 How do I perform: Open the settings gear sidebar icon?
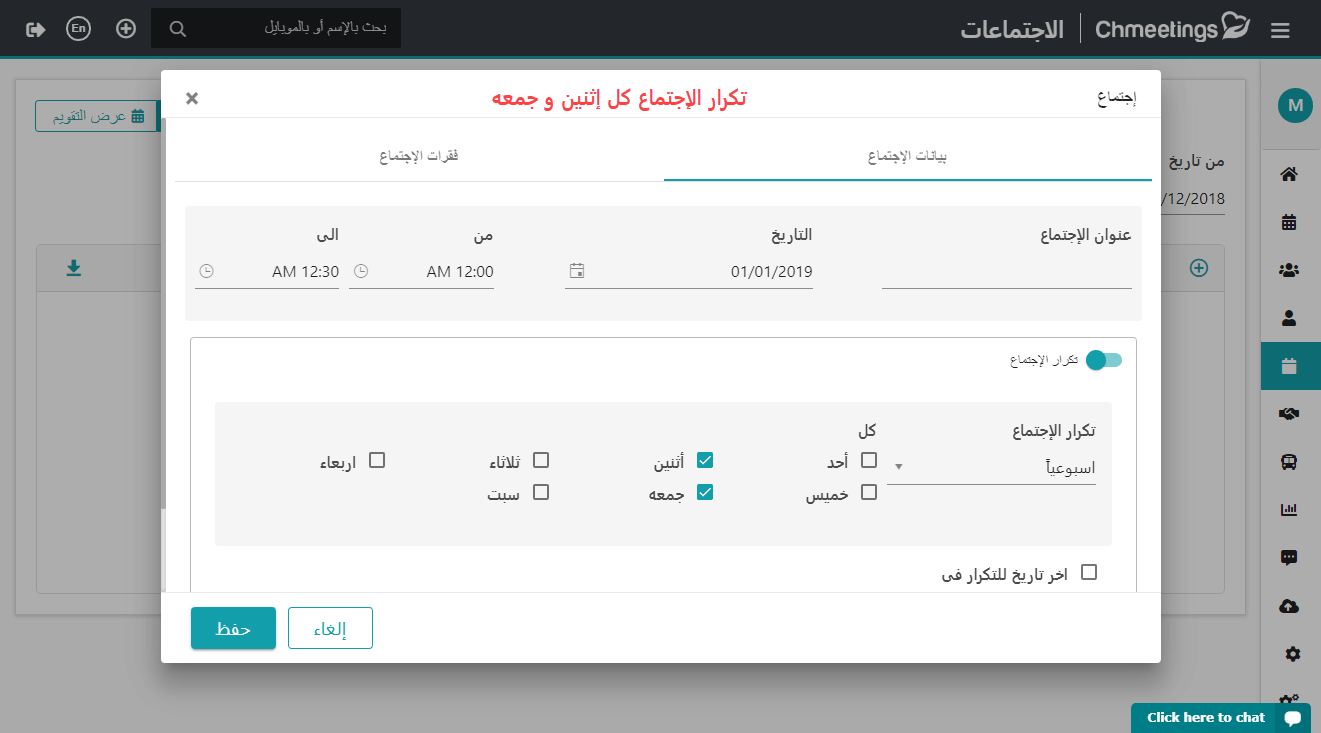1292,654
